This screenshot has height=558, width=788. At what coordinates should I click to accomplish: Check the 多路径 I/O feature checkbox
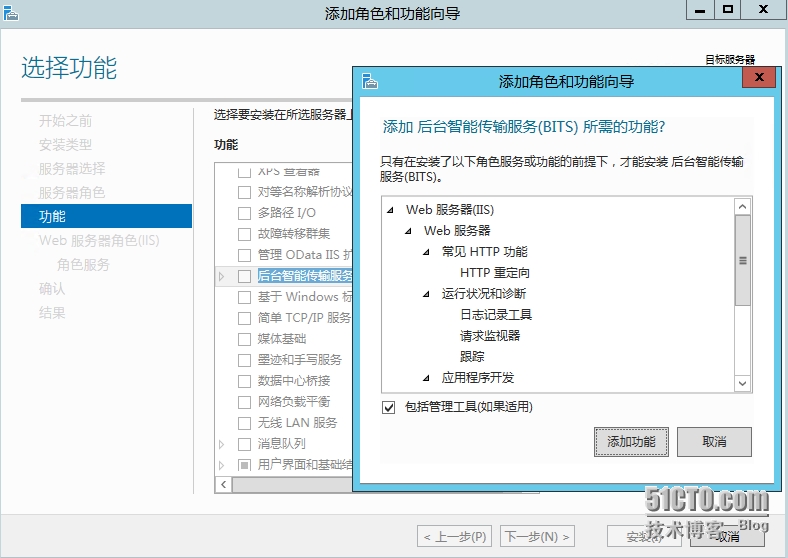click(244, 213)
